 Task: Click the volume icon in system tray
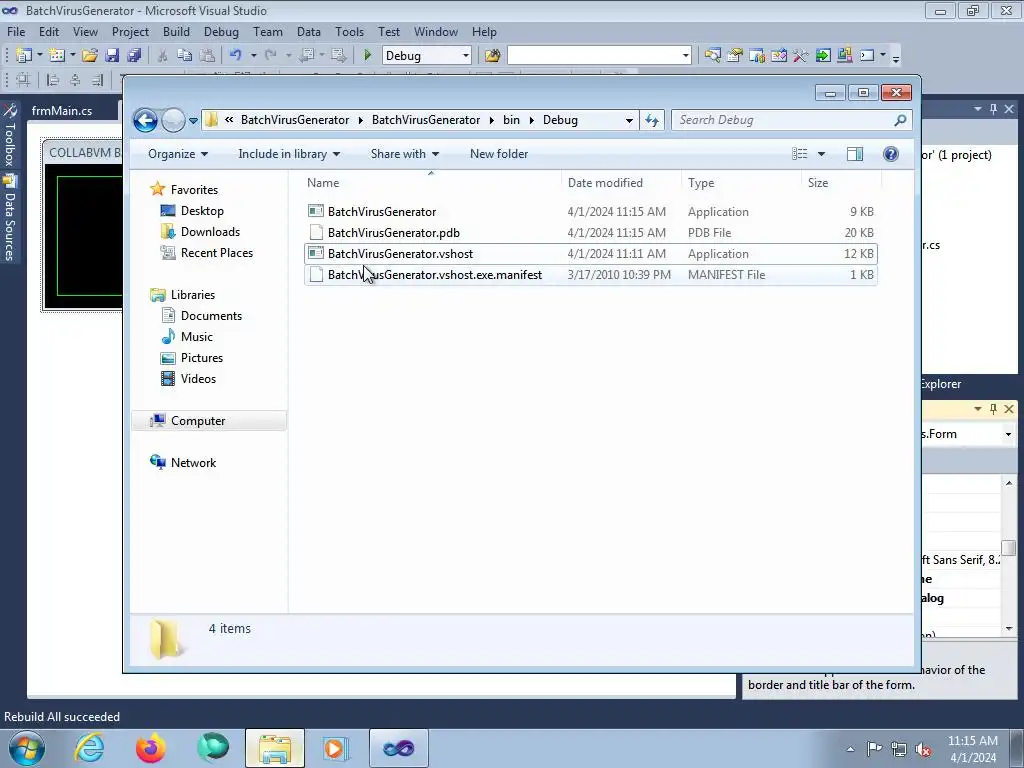coord(923,750)
